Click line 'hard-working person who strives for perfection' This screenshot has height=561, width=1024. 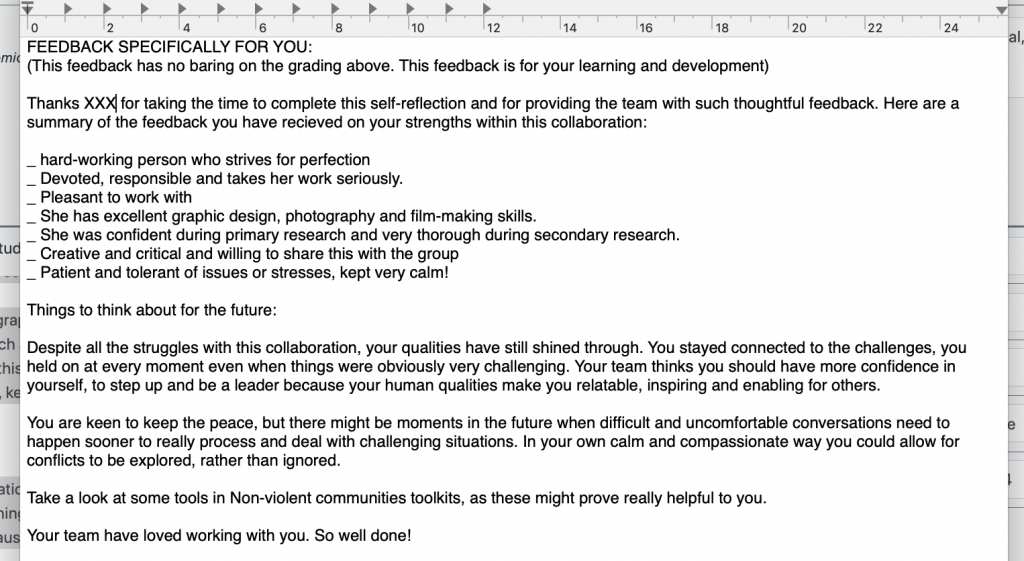(199, 160)
